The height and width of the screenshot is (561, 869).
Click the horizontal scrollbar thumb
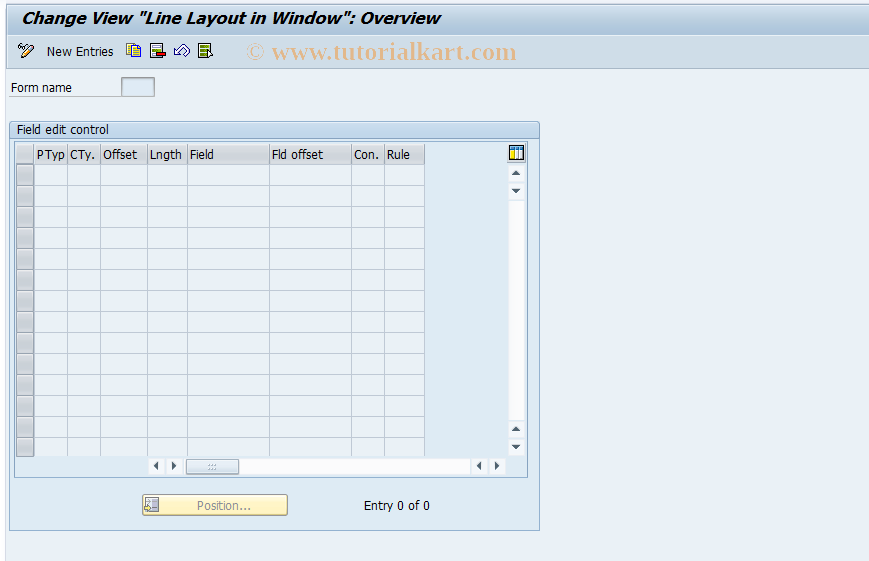tap(212, 467)
